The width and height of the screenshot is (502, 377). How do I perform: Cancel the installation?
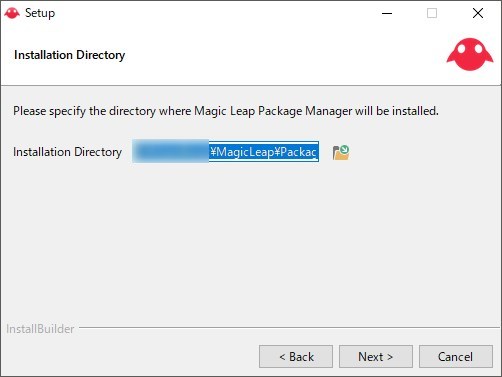click(456, 357)
